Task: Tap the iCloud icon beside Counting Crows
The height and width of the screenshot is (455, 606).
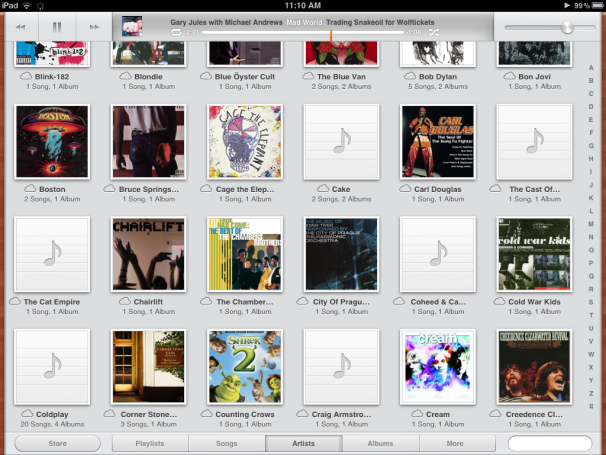Action: (x=207, y=413)
